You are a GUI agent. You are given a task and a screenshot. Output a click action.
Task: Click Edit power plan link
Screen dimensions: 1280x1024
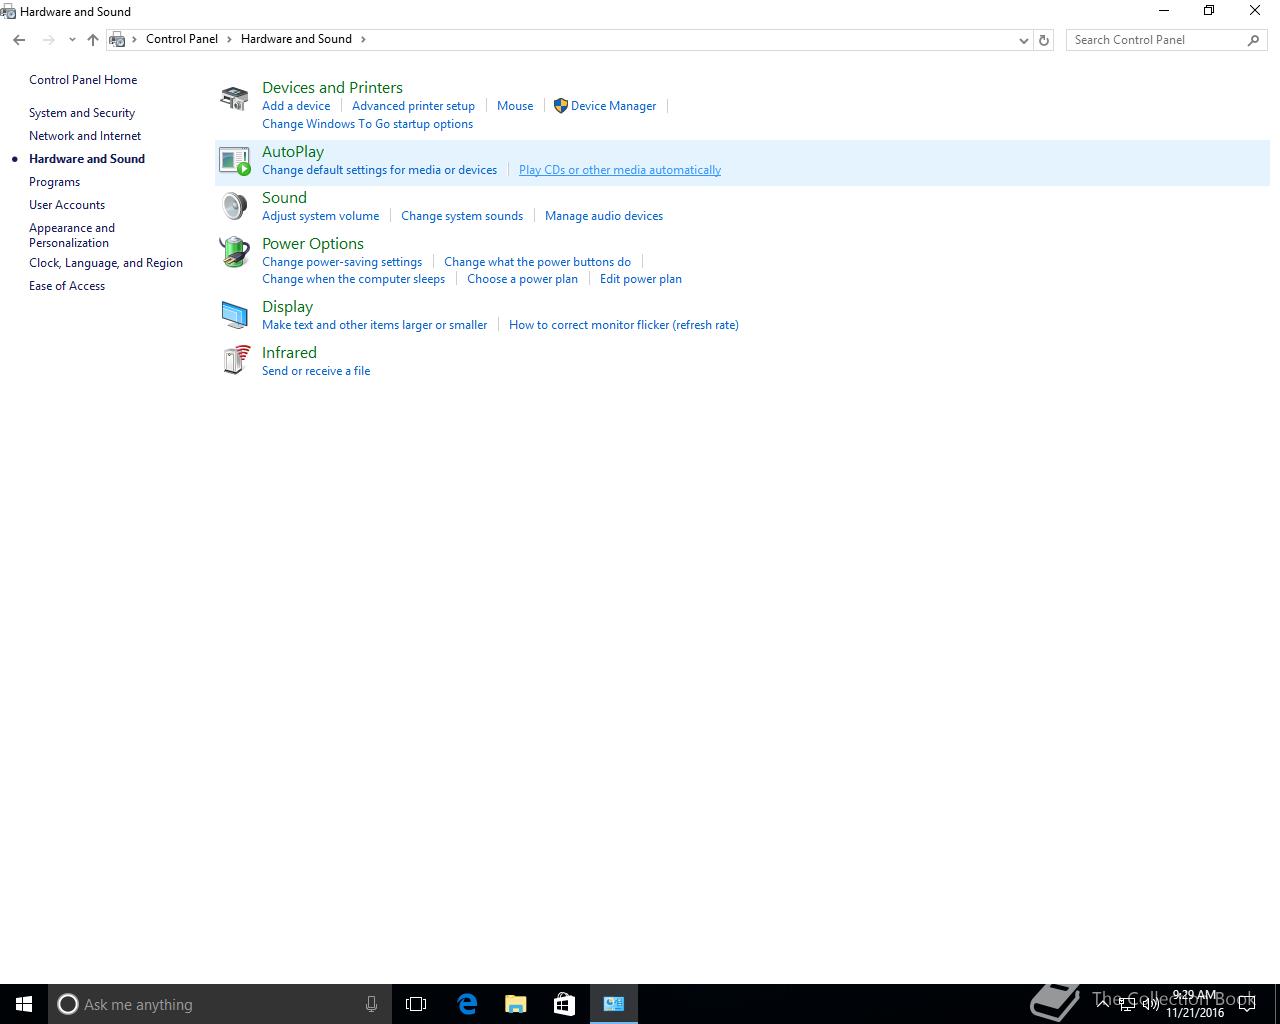(641, 279)
